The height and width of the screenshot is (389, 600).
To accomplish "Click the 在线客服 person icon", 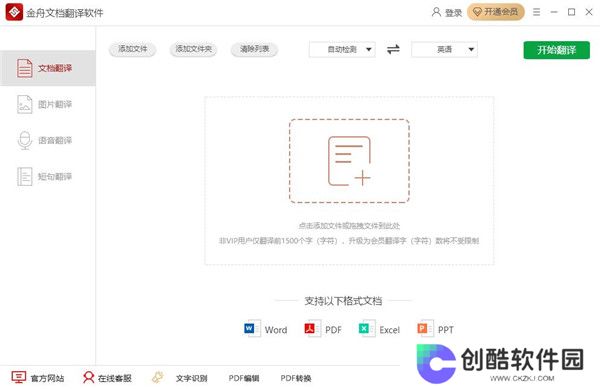I will pyautogui.click(x=88, y=378).
